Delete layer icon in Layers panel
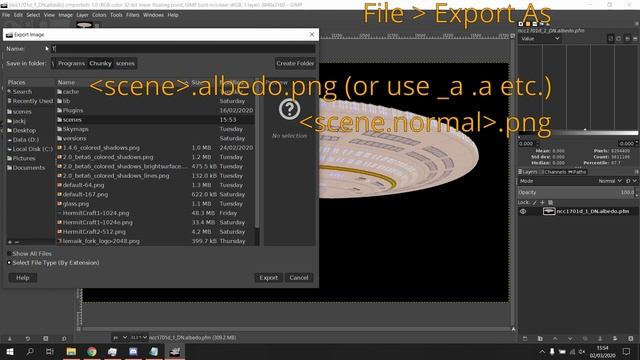 coord(631,338)
